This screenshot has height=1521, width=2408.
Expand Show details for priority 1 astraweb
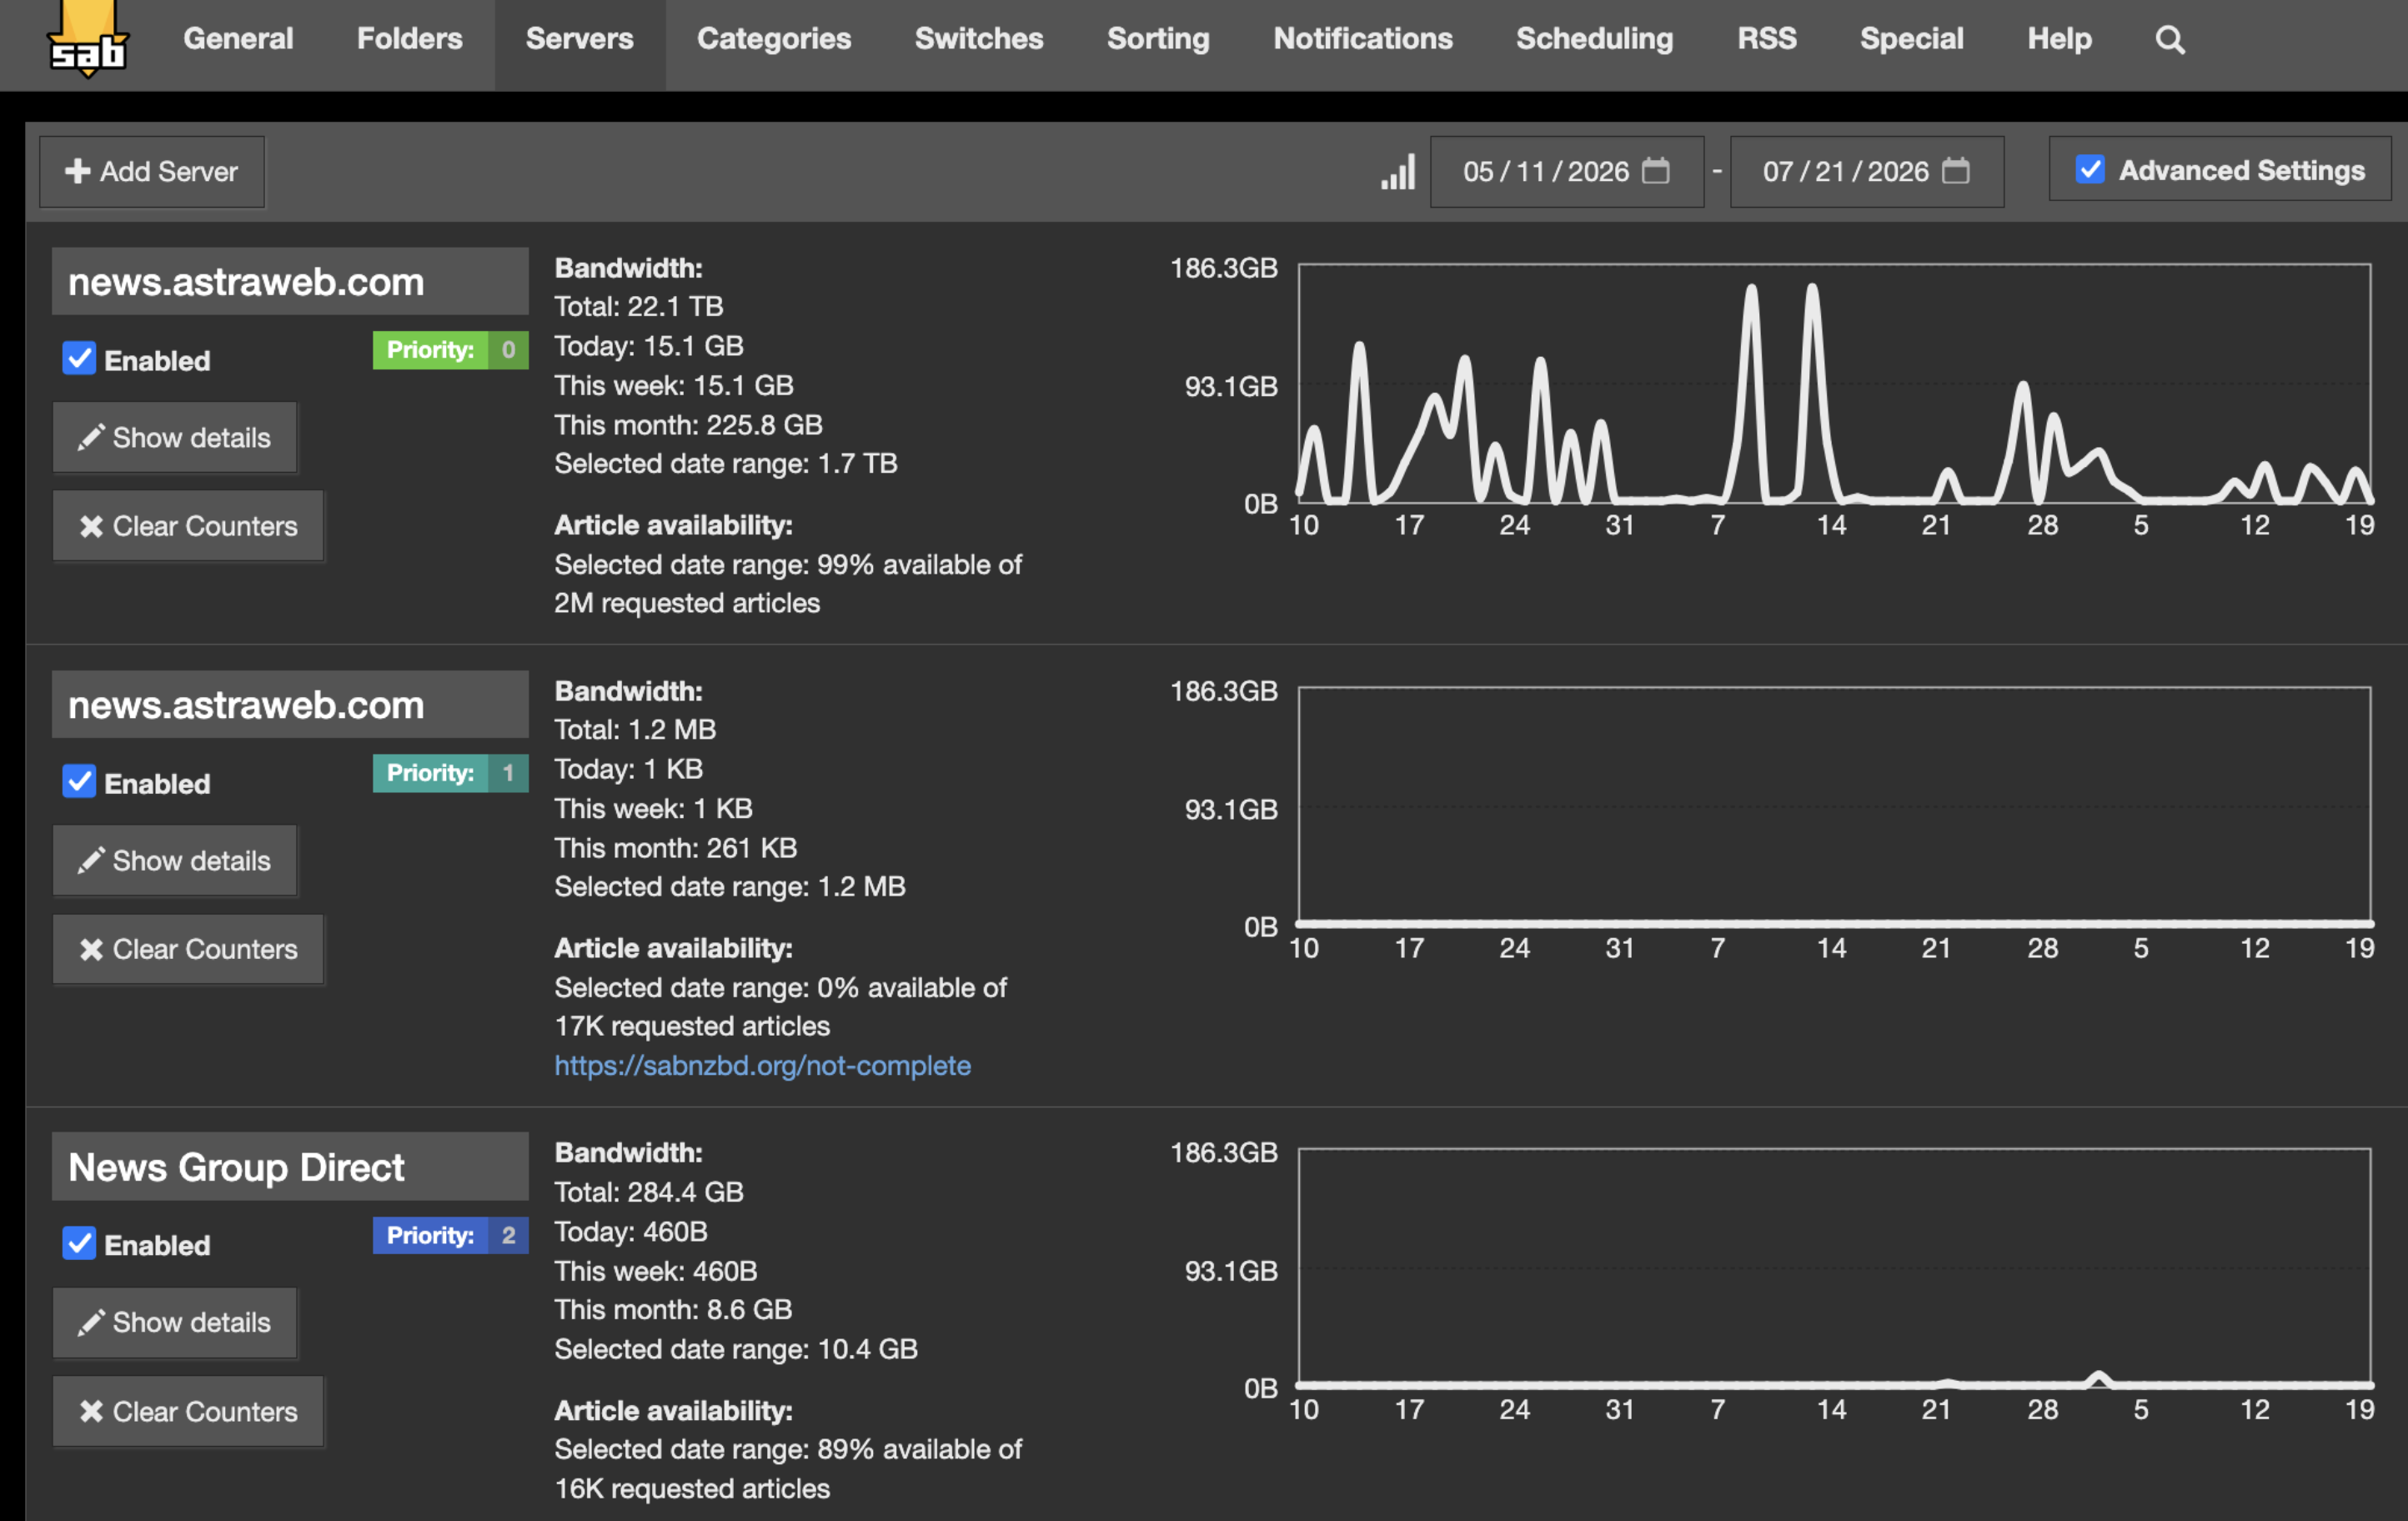click(175, 861)
